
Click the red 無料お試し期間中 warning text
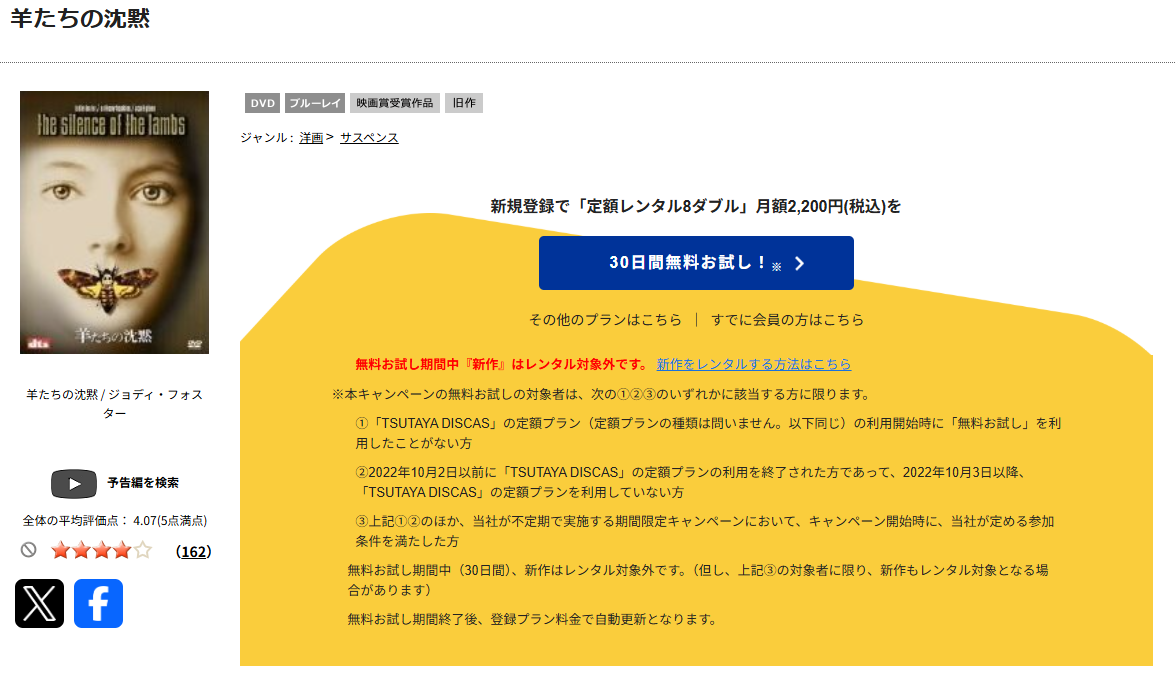pyautogui.click(x=502, y=364)
